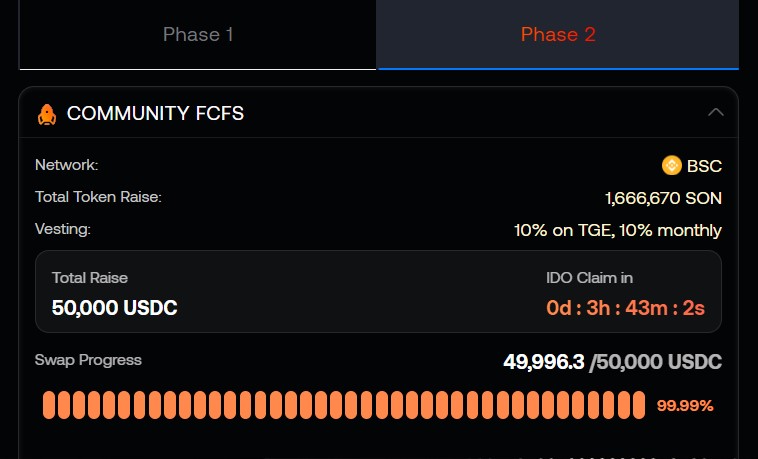Click the Total Raise label
This screenshot has height=459, width=758.
coord(90,278)
